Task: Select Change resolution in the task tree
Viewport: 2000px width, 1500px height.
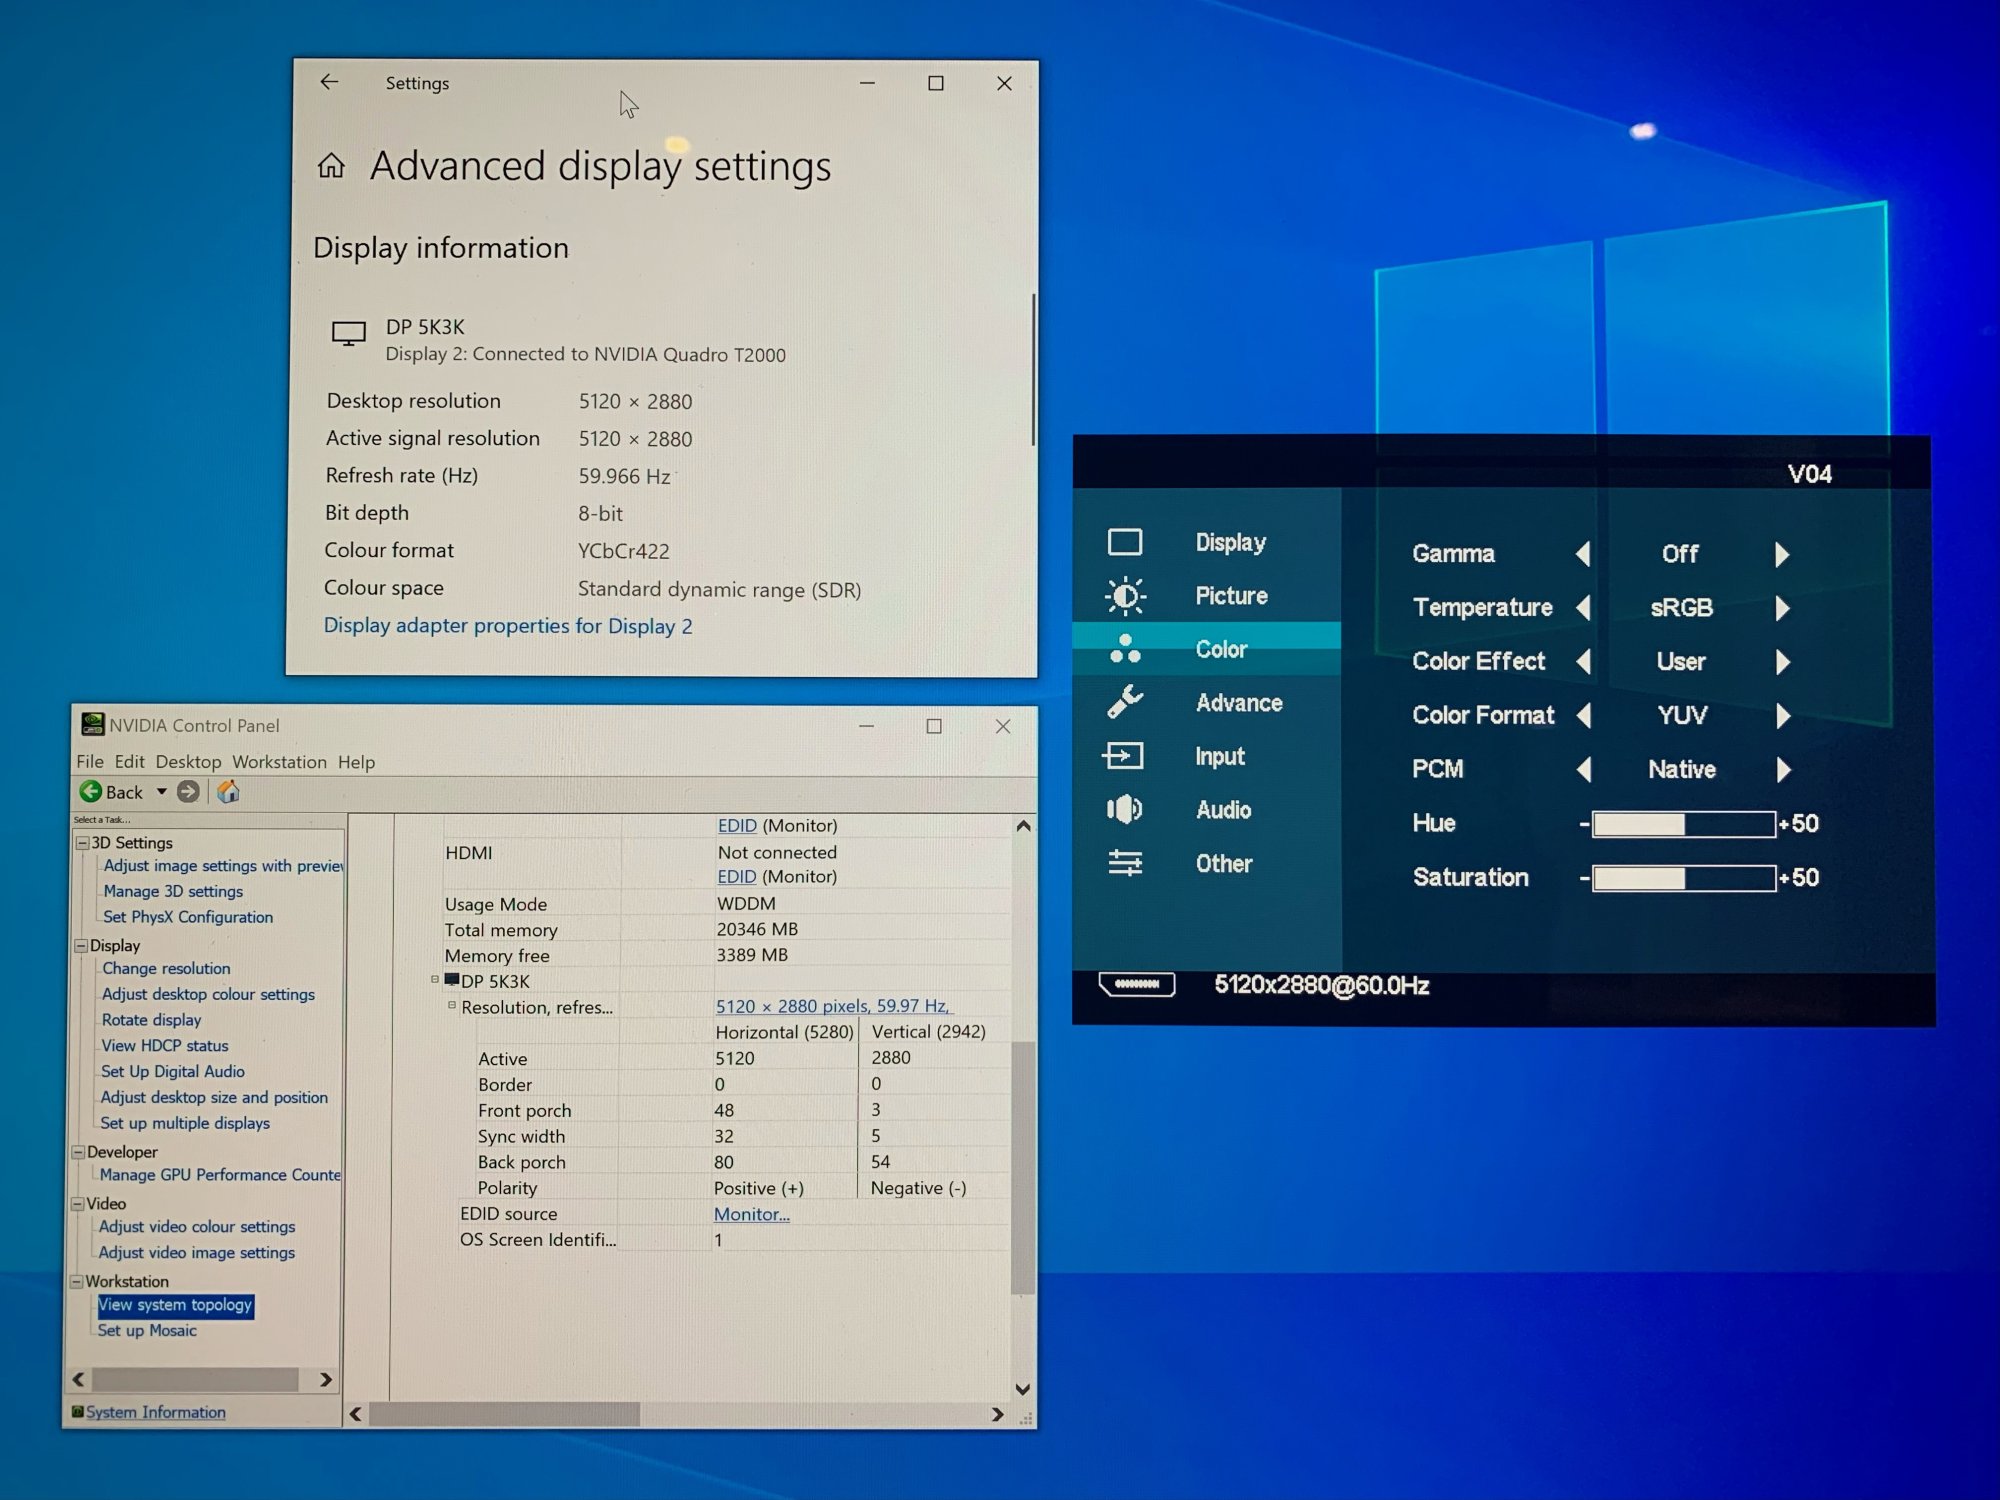Action: 166,968
